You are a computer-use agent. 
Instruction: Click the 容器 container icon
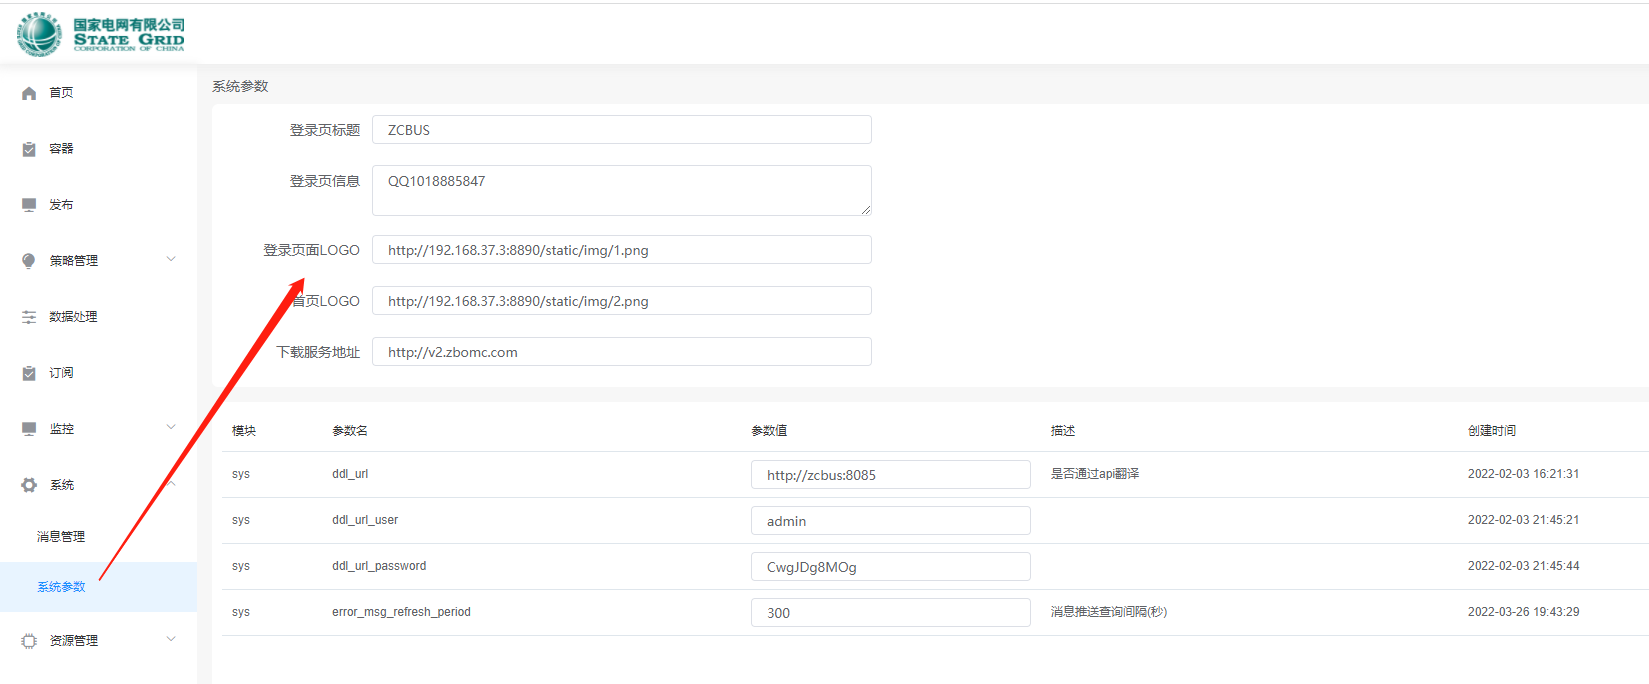pyautogui.click(x=29, y=149)
